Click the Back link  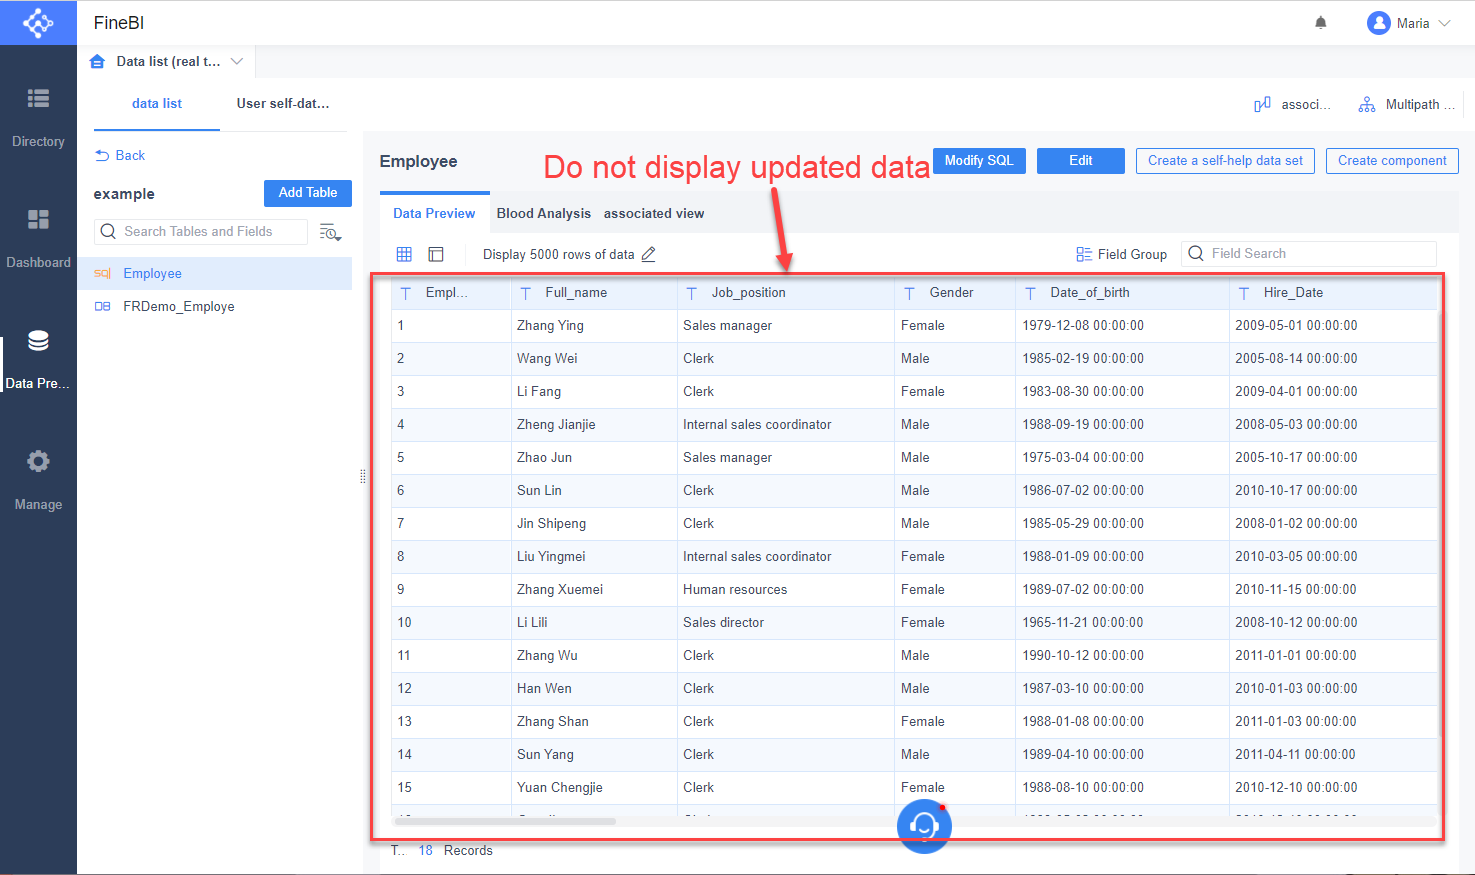pyautogui.click(x=120, y=155)
